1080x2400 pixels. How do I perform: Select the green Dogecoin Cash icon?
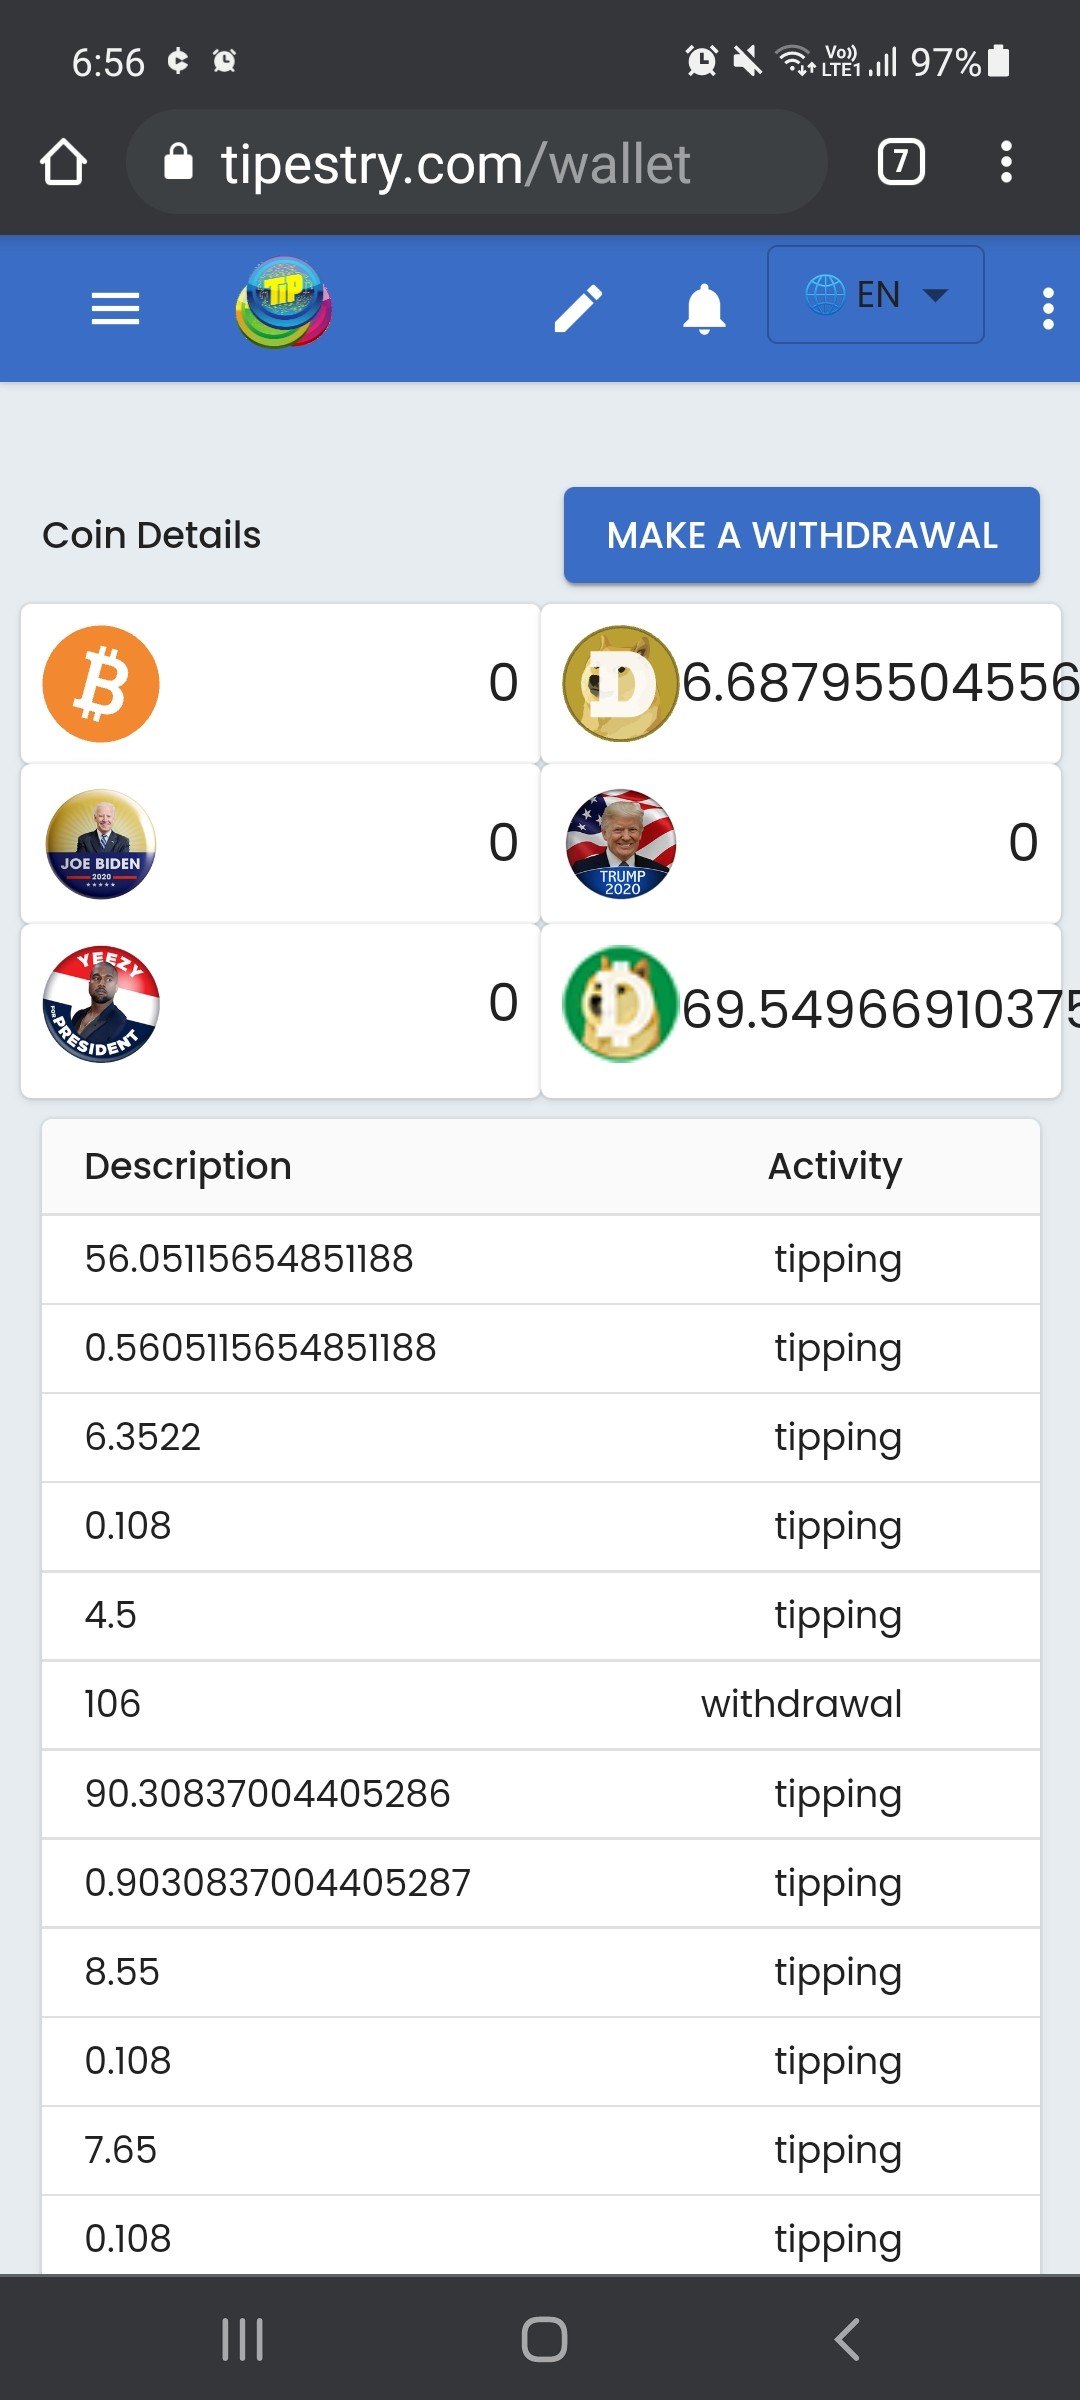pyautogui.click(x=620, y=1004)
